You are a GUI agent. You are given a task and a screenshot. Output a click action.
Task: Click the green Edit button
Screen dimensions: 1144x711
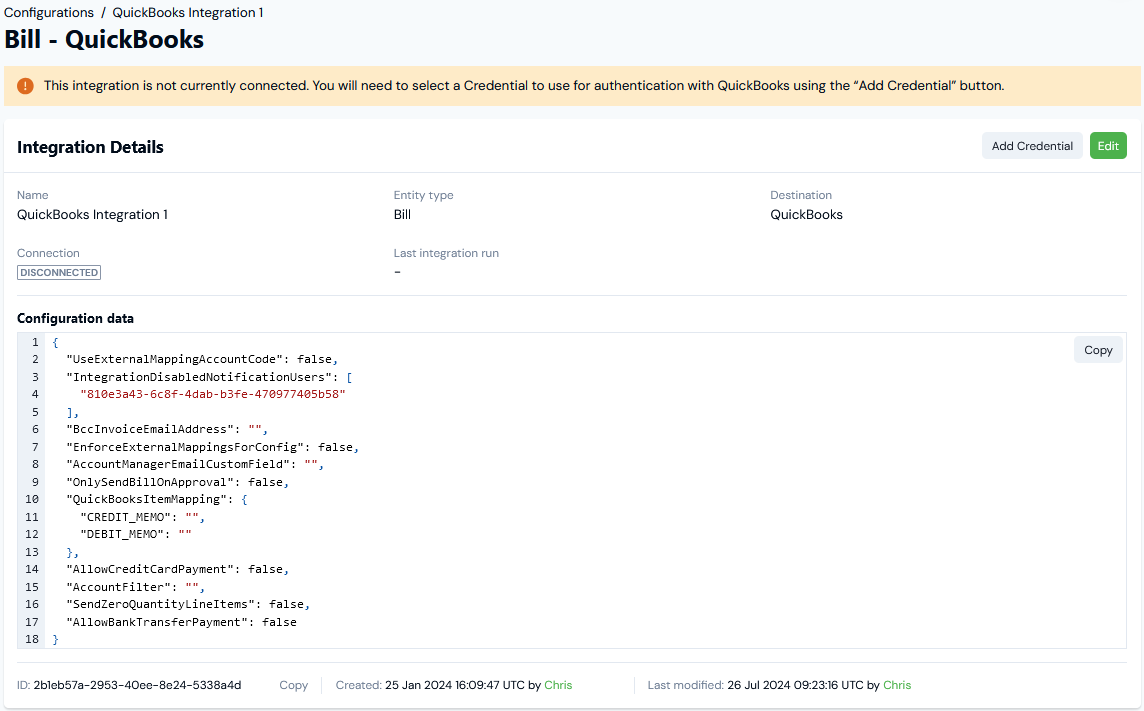(1108, 145)
